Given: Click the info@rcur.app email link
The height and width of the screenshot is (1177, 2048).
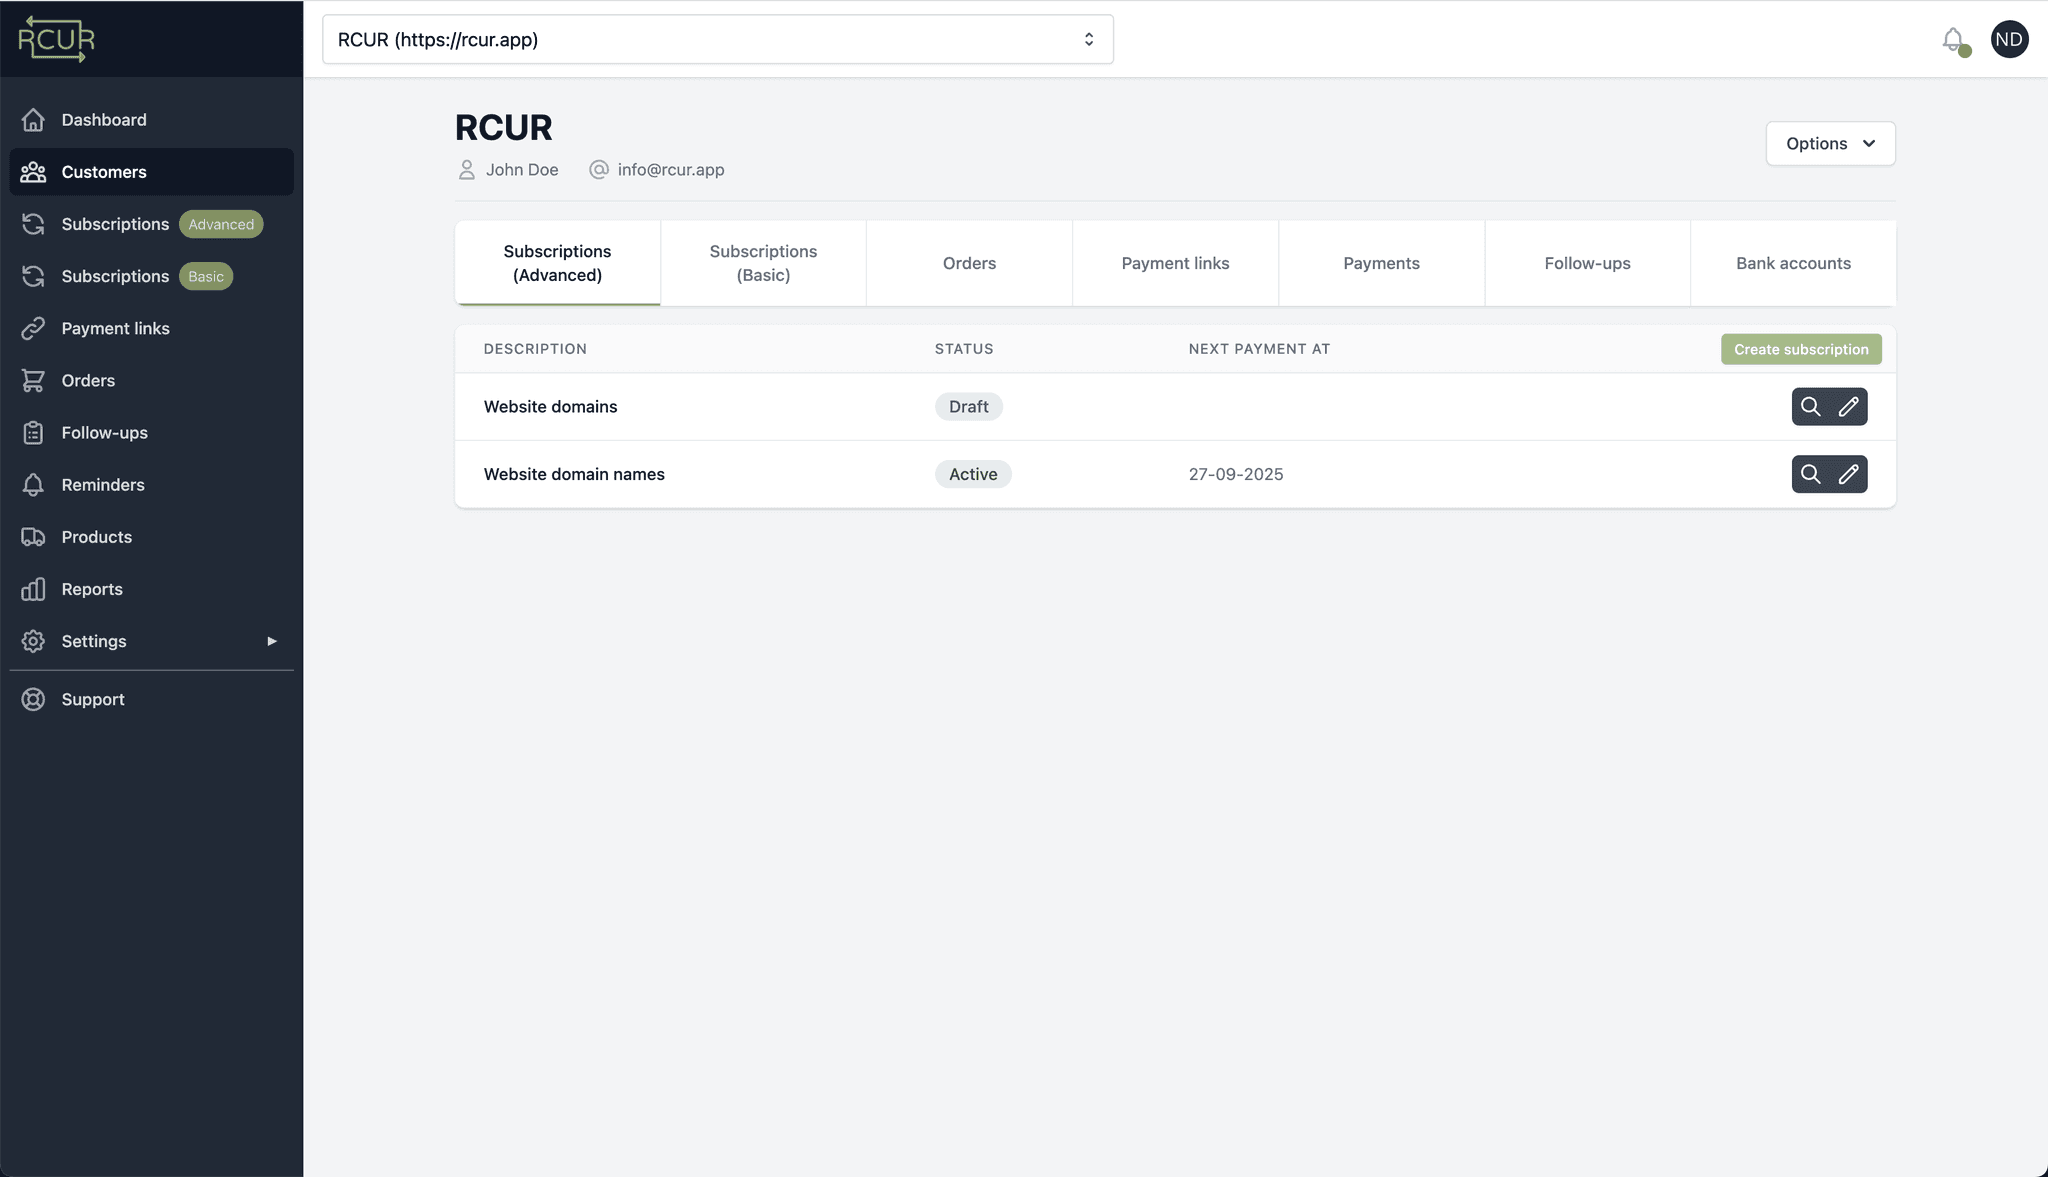Looking at the screenshot, I should (x=670, y=169).
